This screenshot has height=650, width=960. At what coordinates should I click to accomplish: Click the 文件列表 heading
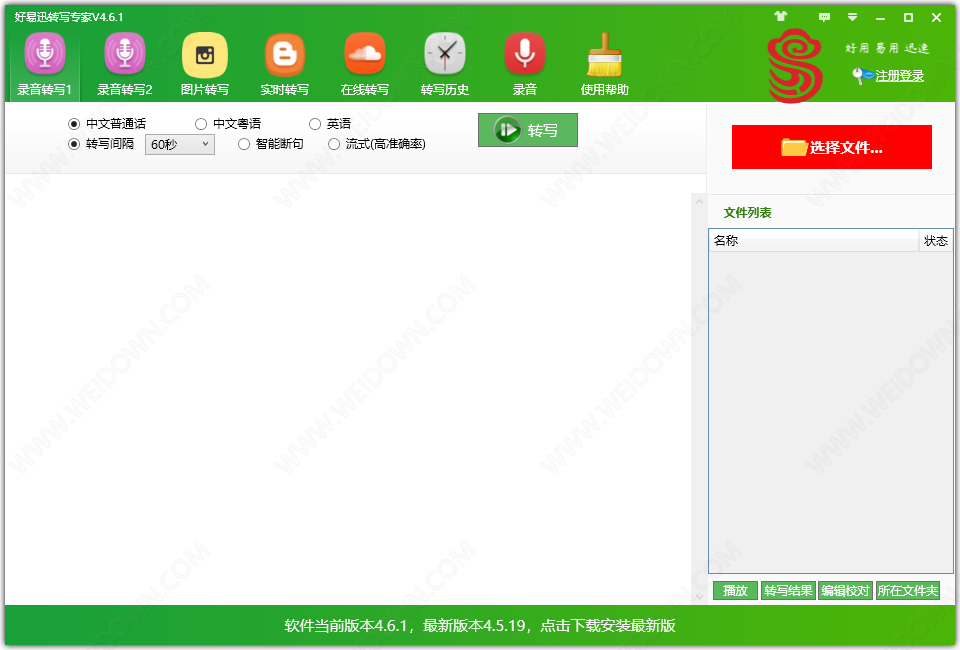[x=748, y=212]
